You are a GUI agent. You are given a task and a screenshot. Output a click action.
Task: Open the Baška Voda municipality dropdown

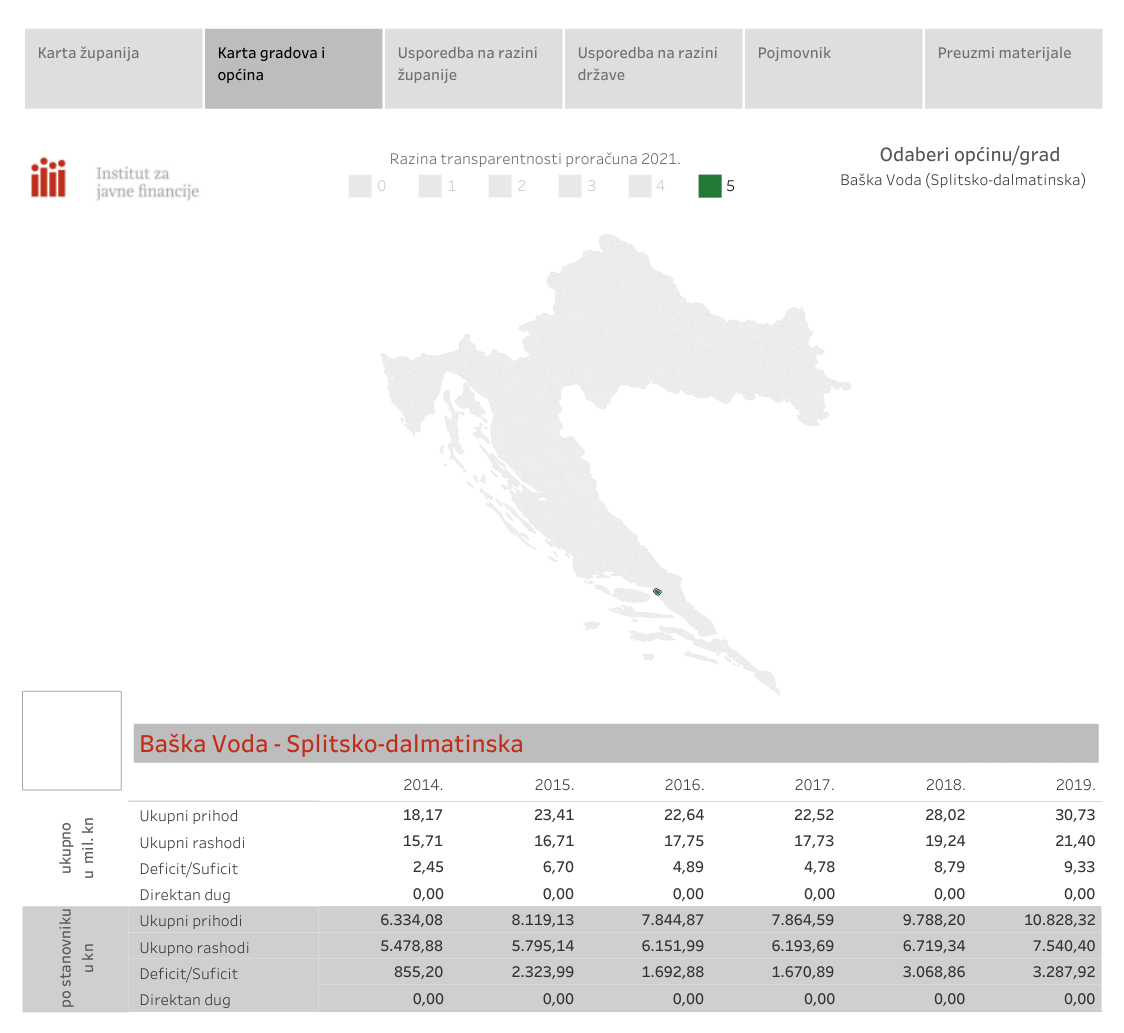click(x=962, y=181)
